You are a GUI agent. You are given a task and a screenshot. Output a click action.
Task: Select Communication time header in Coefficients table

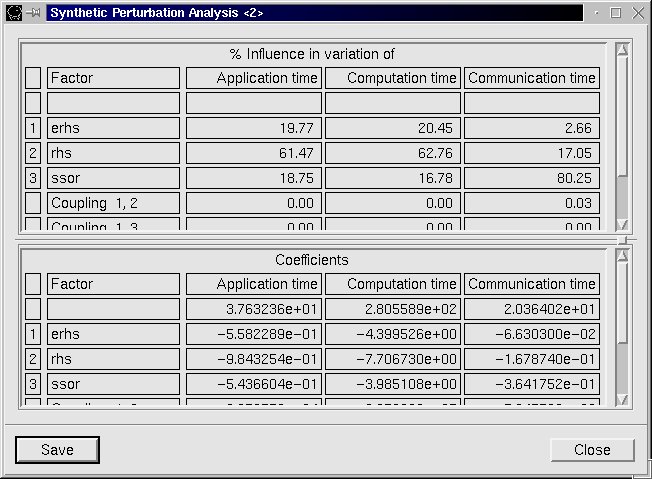coord(532,284)
